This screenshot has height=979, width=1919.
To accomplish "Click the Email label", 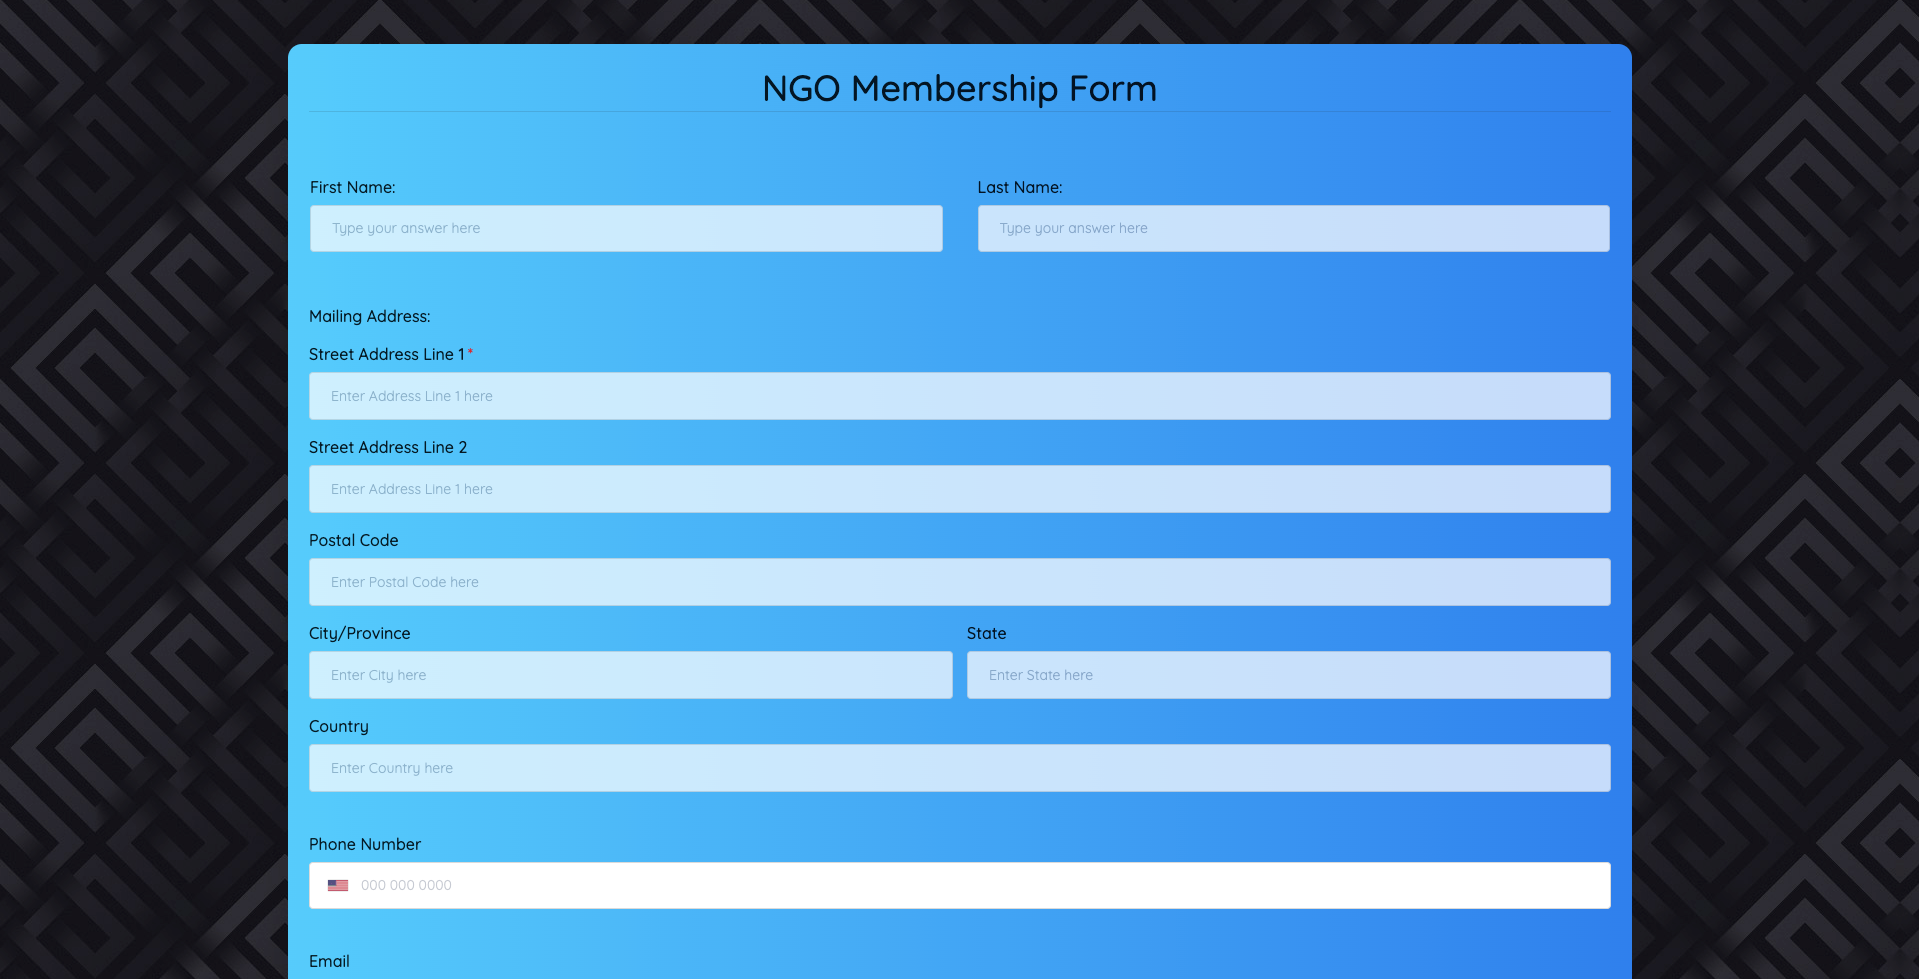I will point(329,961).
